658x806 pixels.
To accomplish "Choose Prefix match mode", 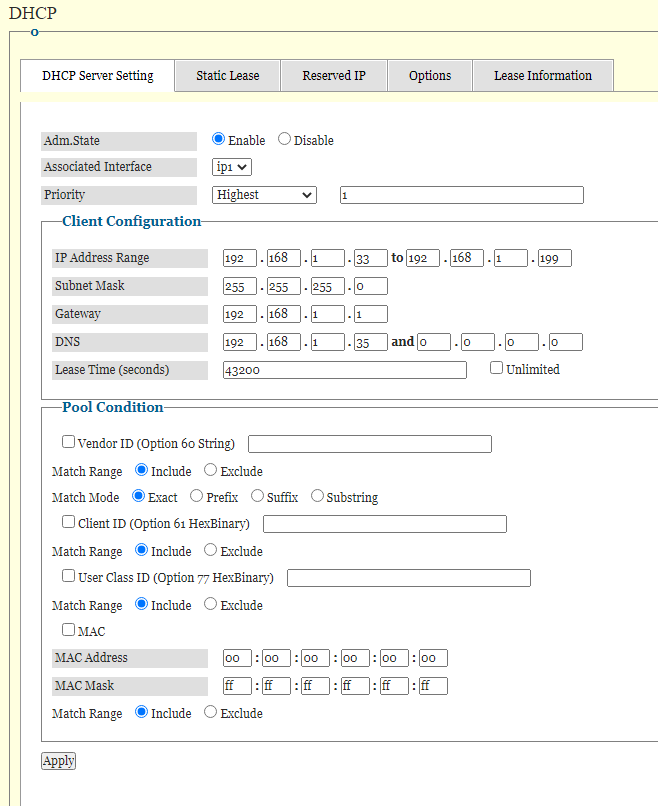I will [196, 496].
